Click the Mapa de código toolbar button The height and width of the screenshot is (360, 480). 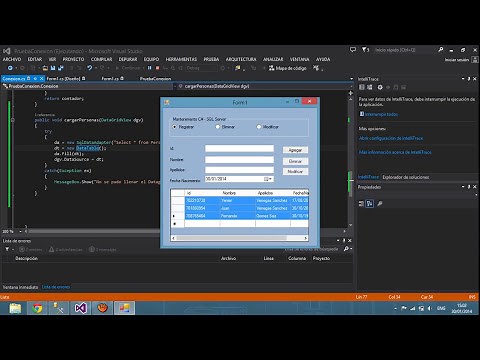coord(288,68)
